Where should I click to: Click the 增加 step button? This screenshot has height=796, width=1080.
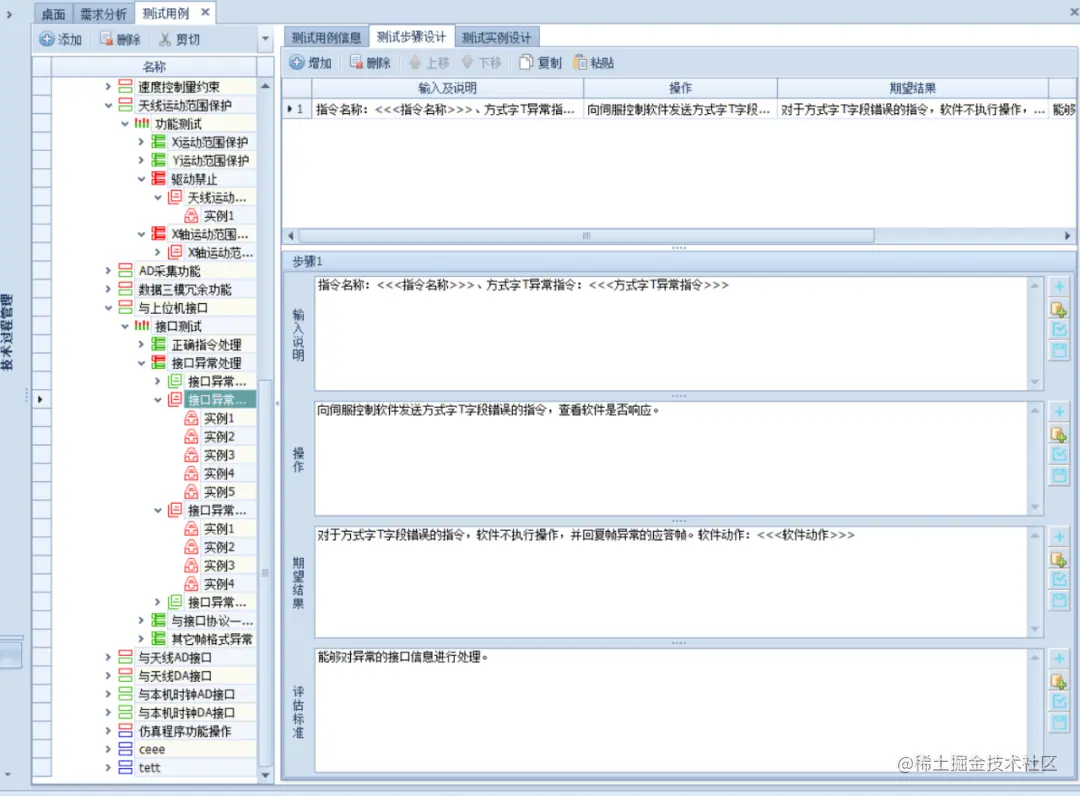311,63
